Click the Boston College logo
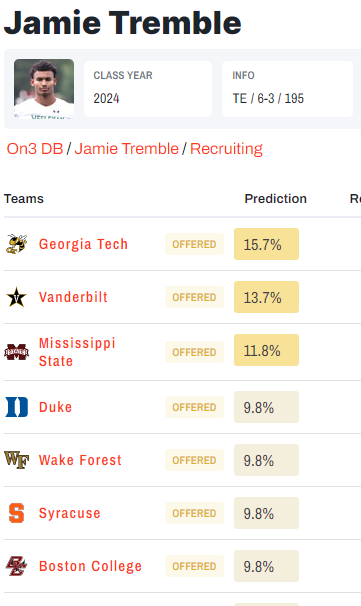Viewport: 361px width, 606px height. (x=16, y=566)
